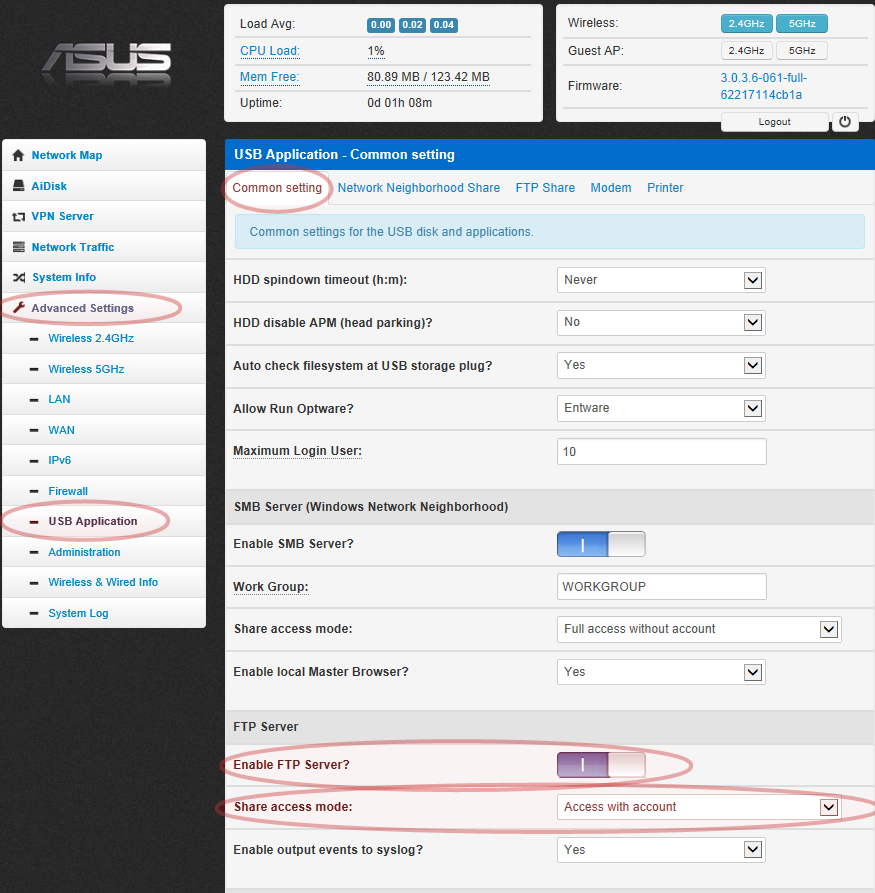Toggle the Enable SMB Server switch
The width and height of the screenshot is (875, 893).
pyautogui.click(x=601, y=544)
